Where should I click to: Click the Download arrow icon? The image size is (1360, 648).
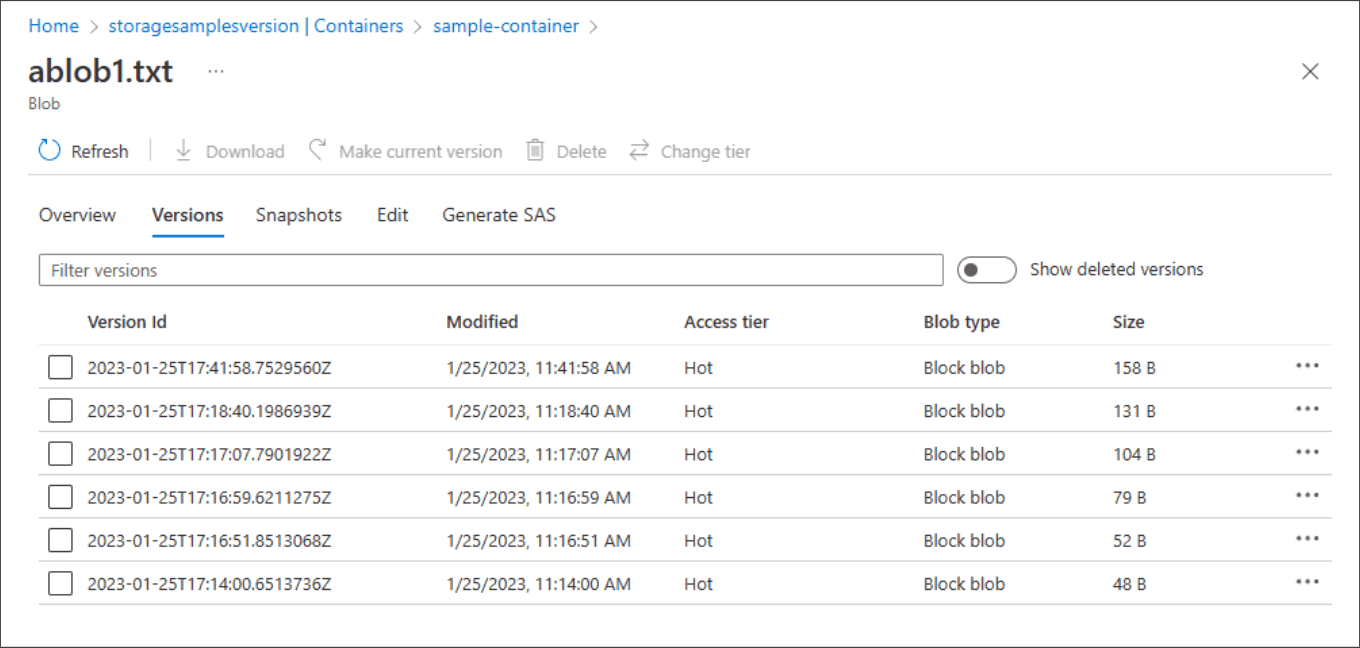point(183,151)
